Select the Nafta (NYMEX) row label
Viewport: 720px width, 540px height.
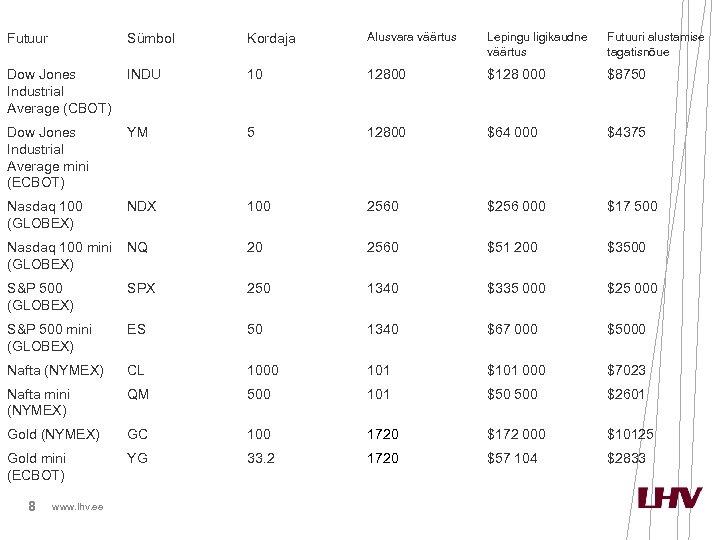coord(55,370)
